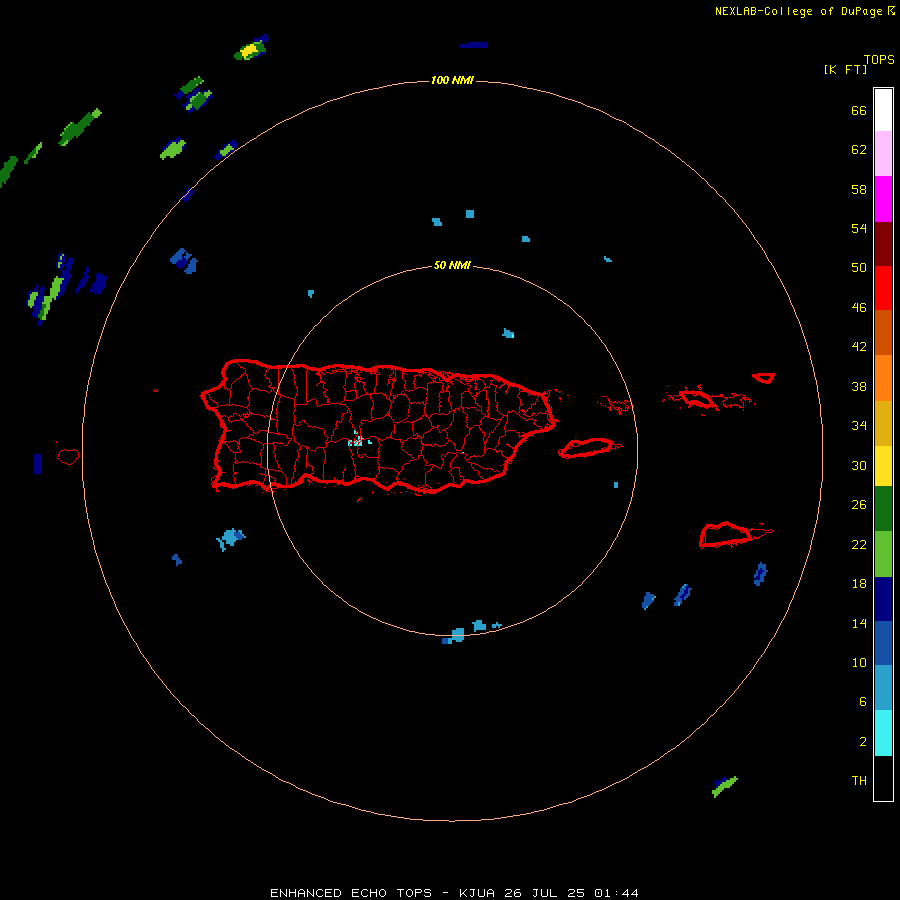Click legend value 22

point(859,544)
